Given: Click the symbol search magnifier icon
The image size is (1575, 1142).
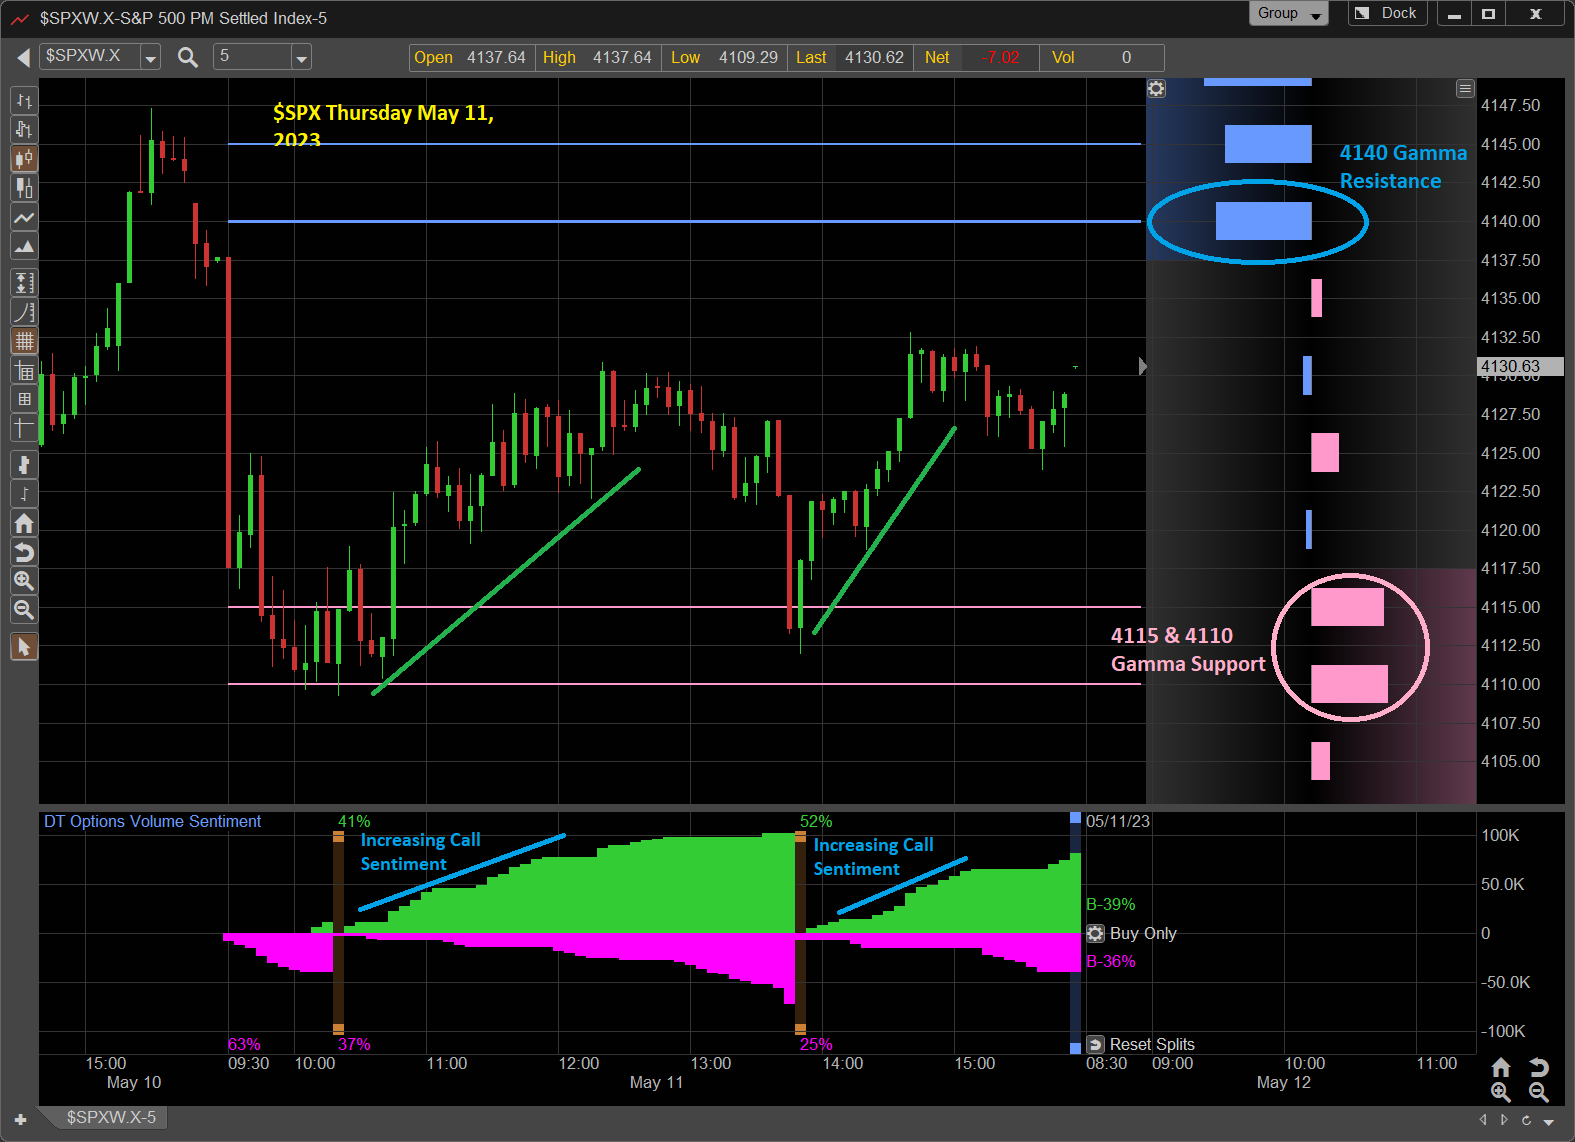Looking at the screenshot, I should [187, 58].
